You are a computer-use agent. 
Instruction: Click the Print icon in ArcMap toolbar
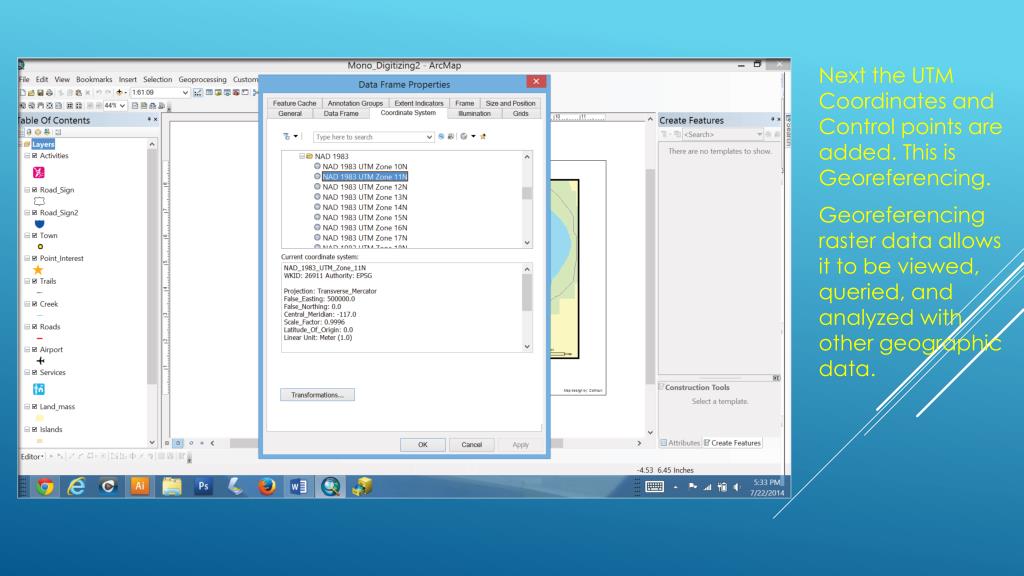(49, 93)
